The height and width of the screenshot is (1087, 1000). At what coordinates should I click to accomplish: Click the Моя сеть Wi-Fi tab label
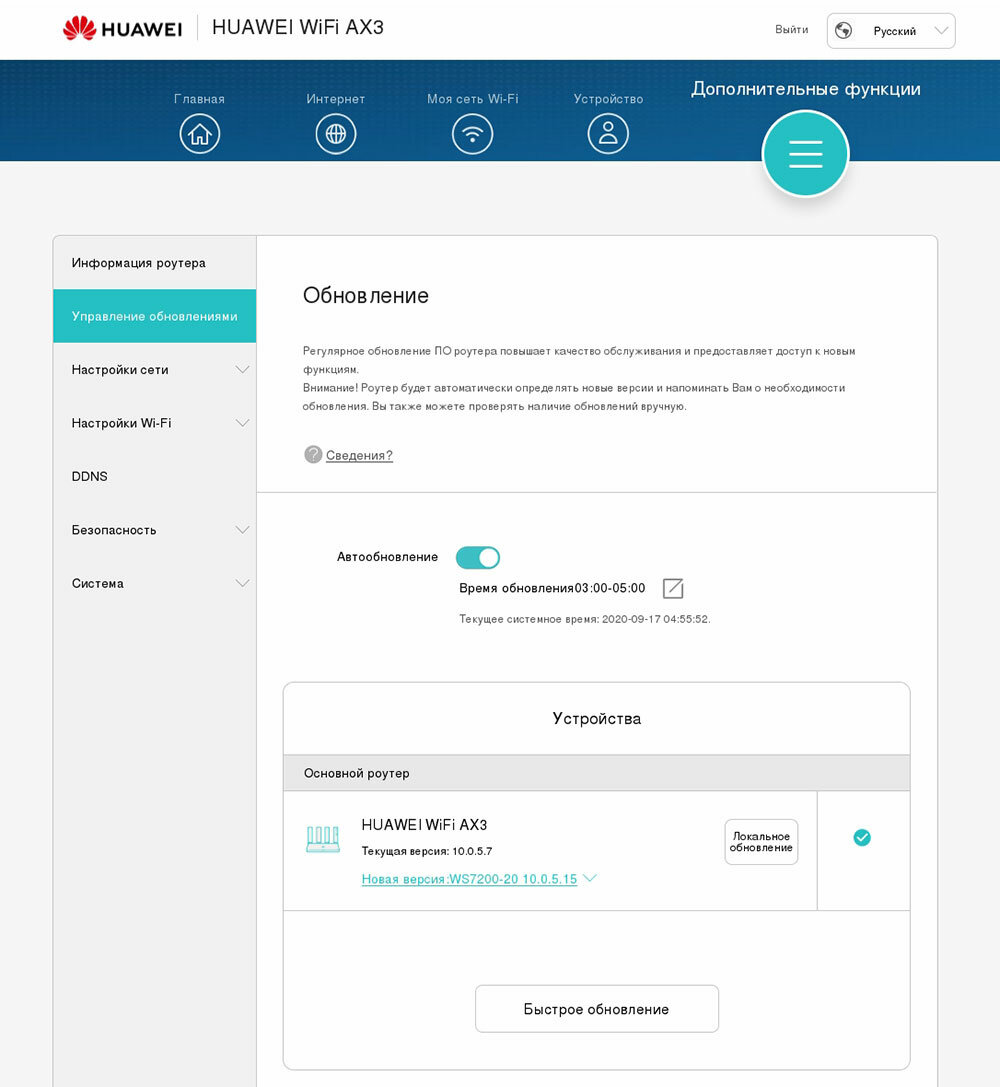pyautogui.click(x=473, y=98)
